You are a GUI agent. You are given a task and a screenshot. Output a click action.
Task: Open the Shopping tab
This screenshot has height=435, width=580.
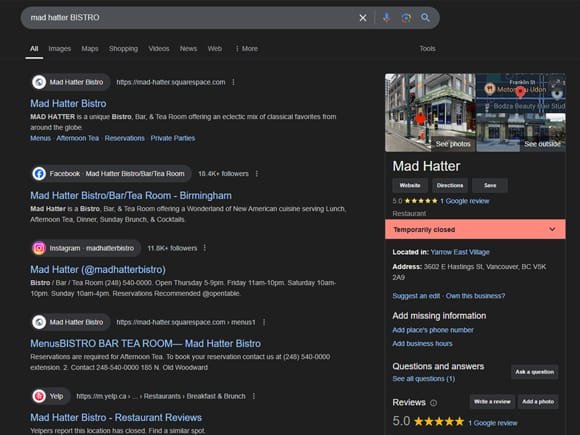click(123, 49)
